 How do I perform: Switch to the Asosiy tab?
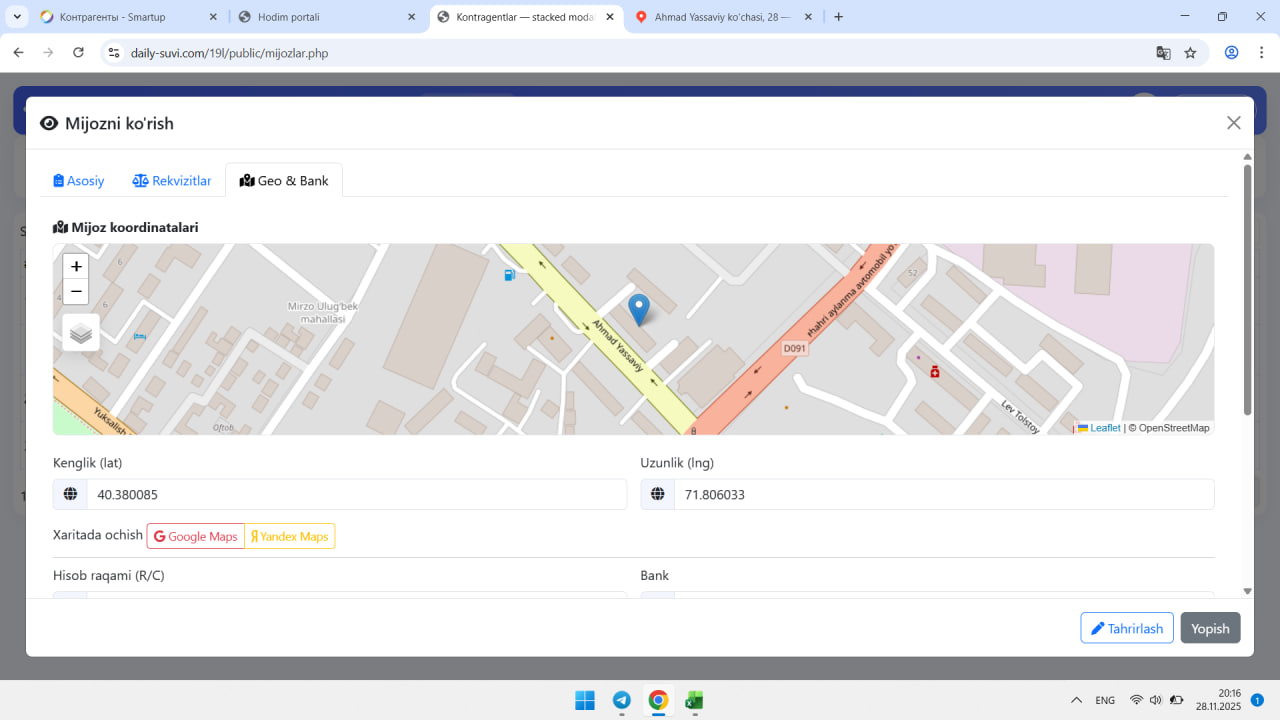point(79,181)
